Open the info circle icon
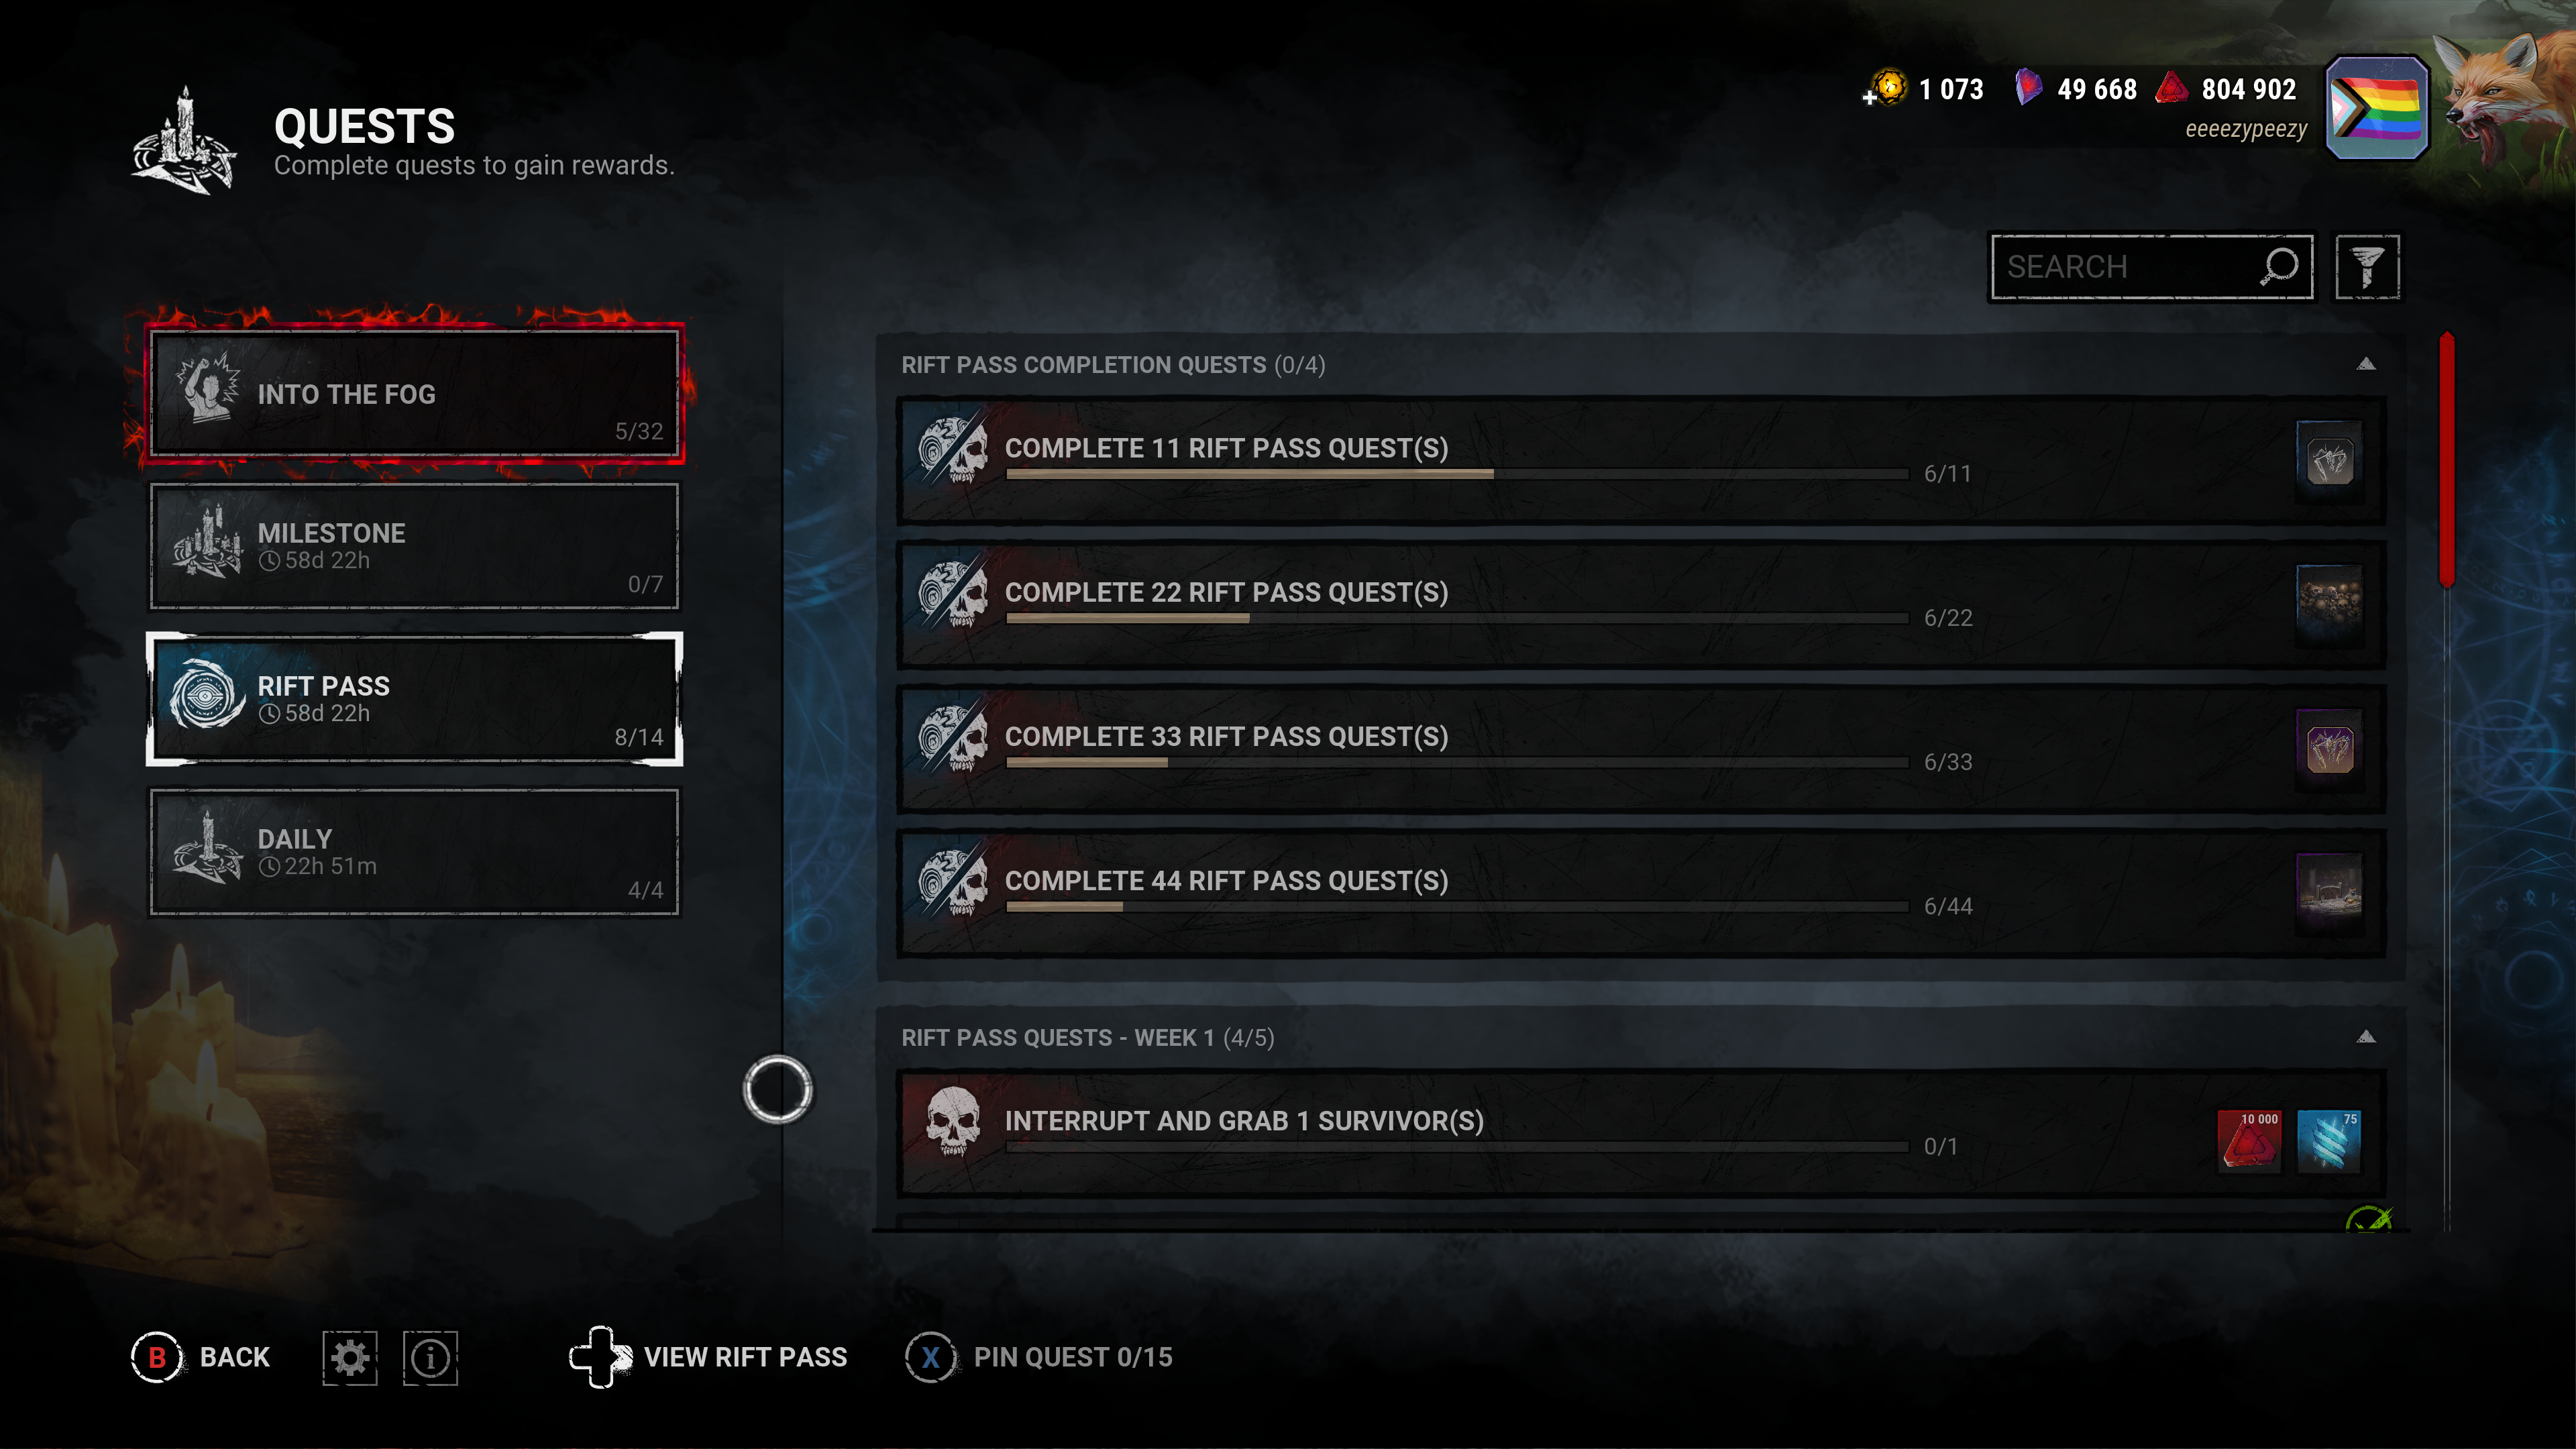This screenshot has width=2576, height=1449. tap(430, 1358)
